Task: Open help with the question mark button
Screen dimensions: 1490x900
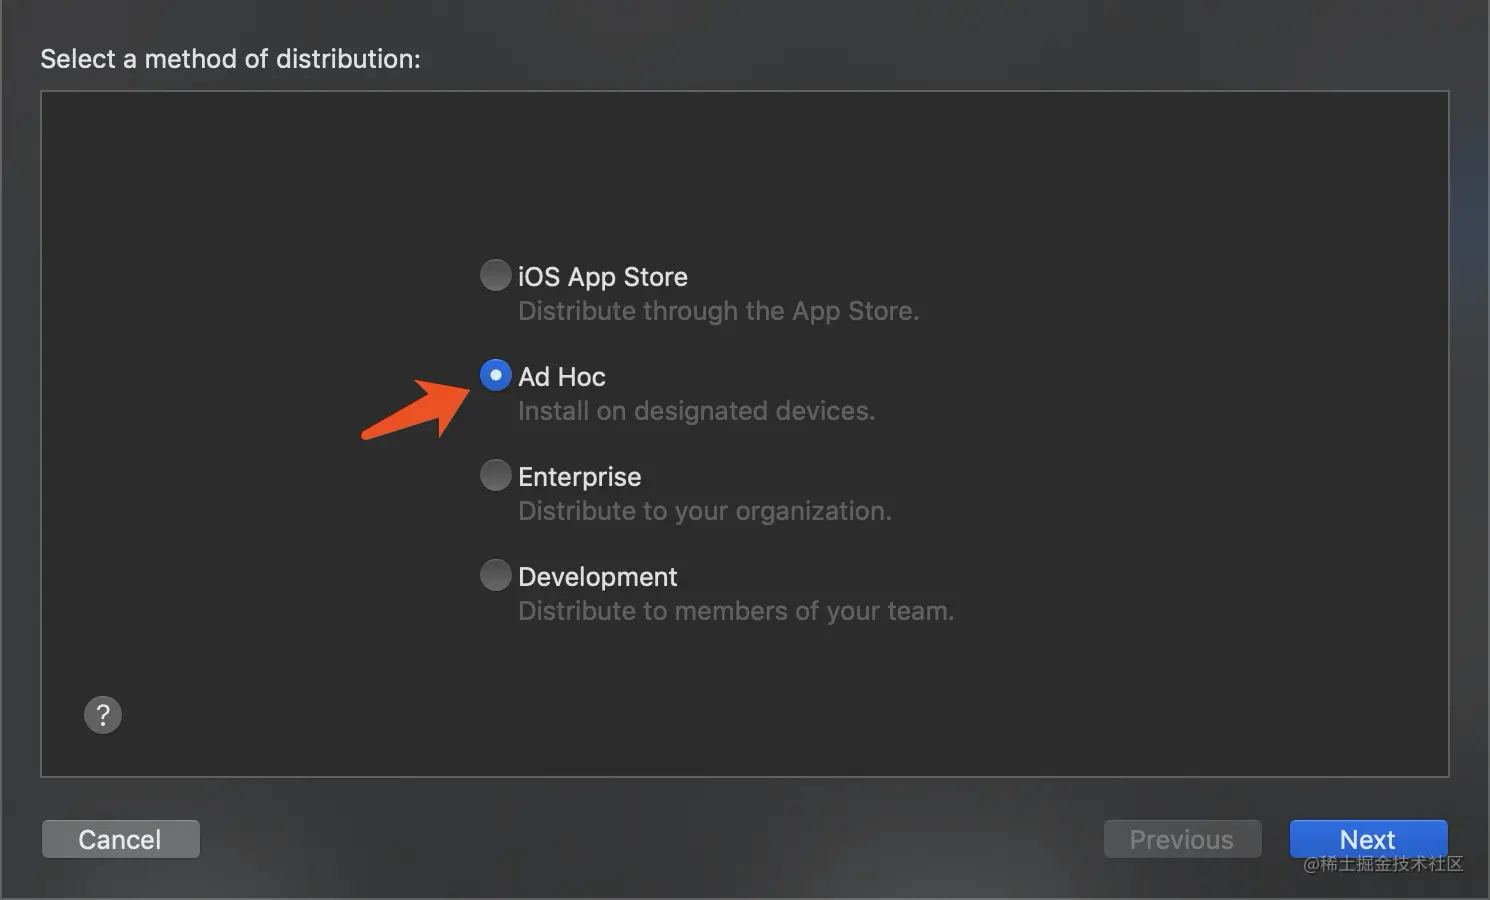Action: (x=103, y=715)
